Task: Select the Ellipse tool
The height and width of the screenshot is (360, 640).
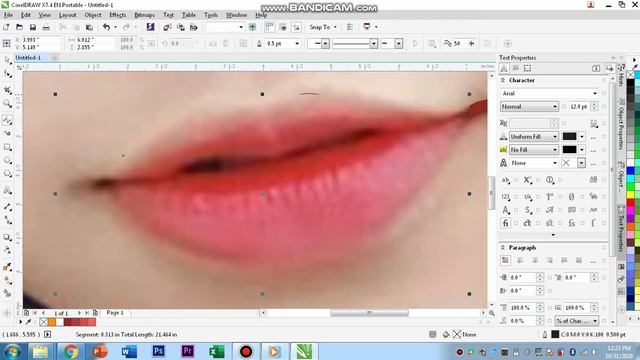Action: point(7,160)
